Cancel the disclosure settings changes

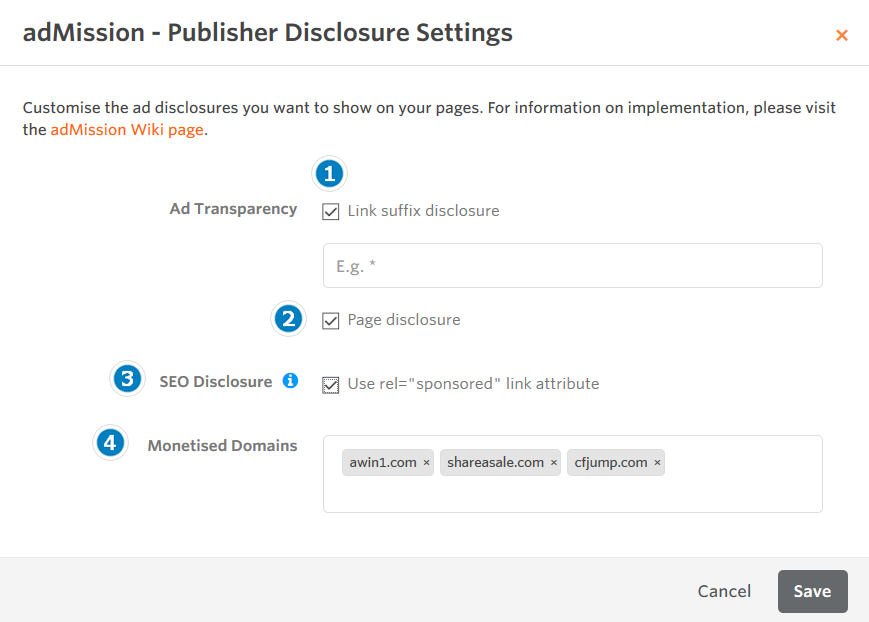[724, 591]
